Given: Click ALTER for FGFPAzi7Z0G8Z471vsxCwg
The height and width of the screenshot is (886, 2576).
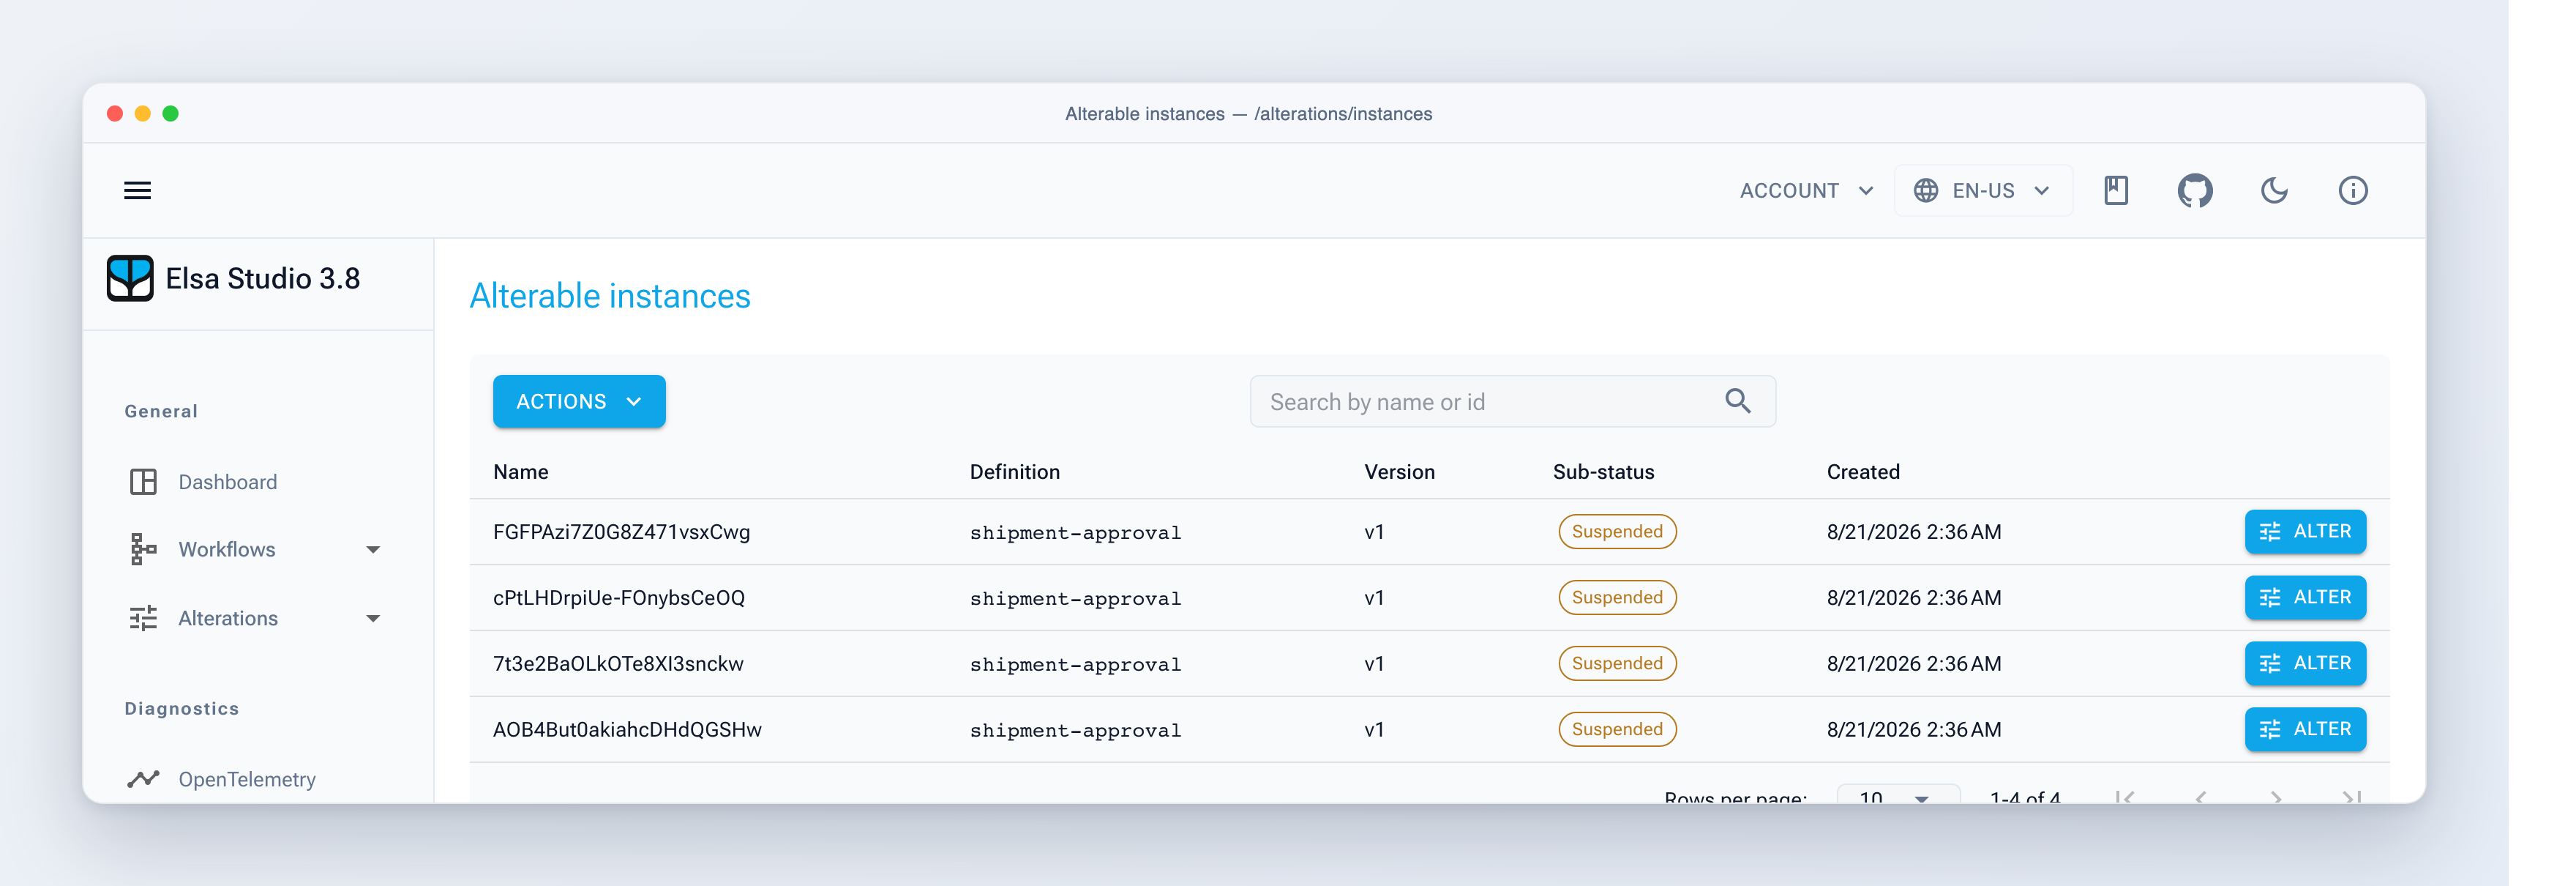Looking at the screenshot, I should pos(2305,531).
